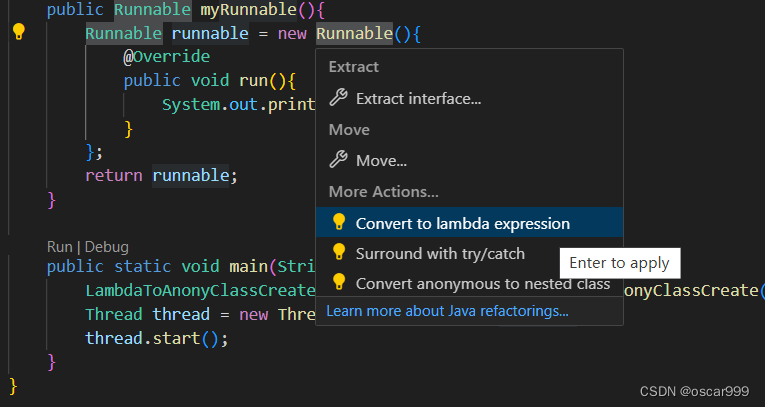Click lightbulb icon next to Convert anonymous
Viewport: 765px width, 407px height.
tap(339, 283)
